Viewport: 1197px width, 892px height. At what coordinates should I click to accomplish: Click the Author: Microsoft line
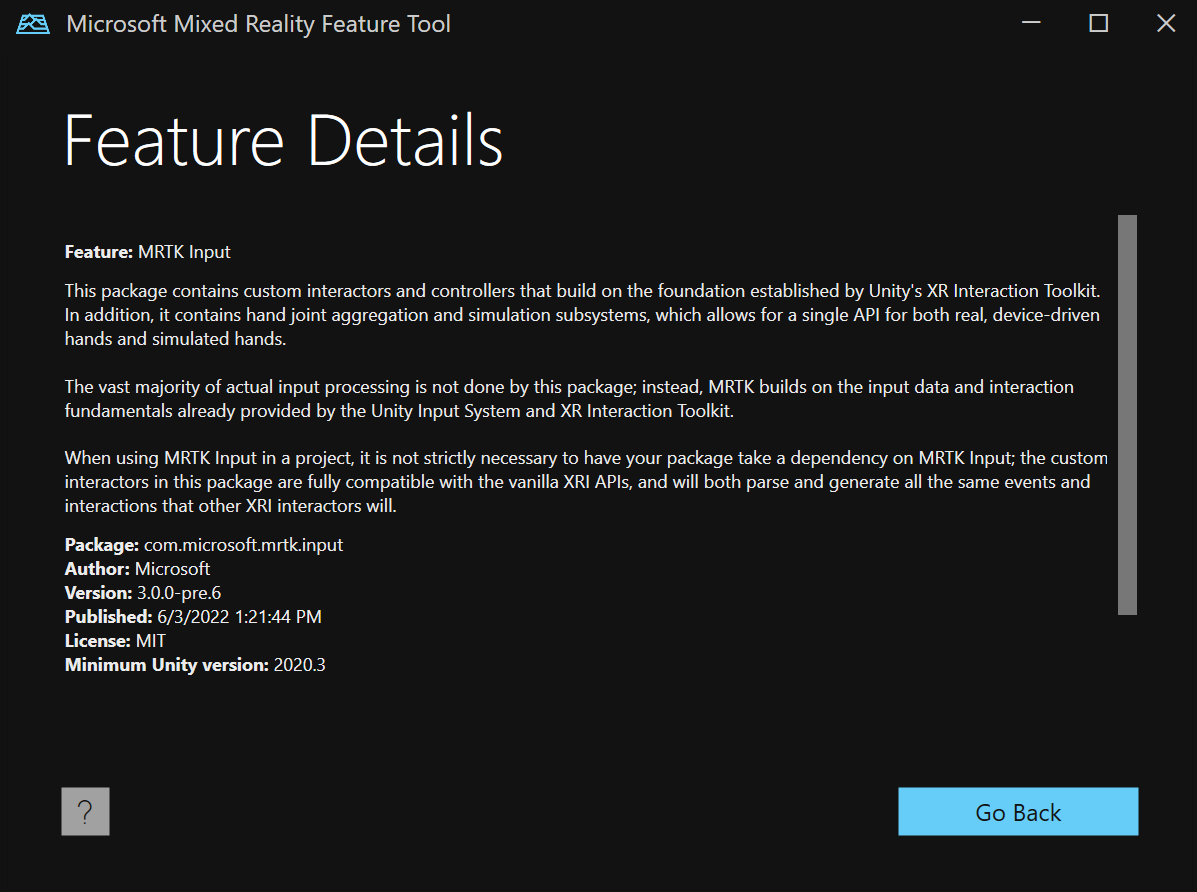(138, 569)
